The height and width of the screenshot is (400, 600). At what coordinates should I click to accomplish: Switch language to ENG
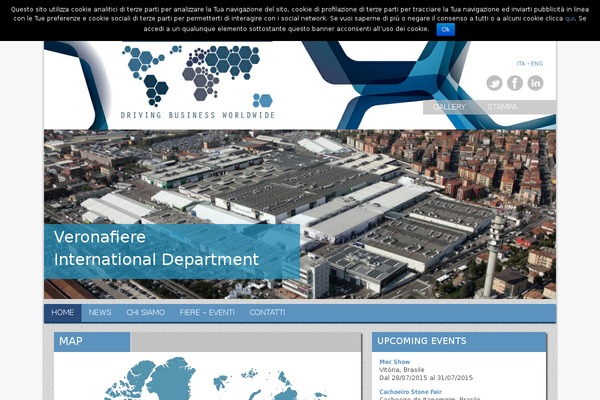click(536, 64)
